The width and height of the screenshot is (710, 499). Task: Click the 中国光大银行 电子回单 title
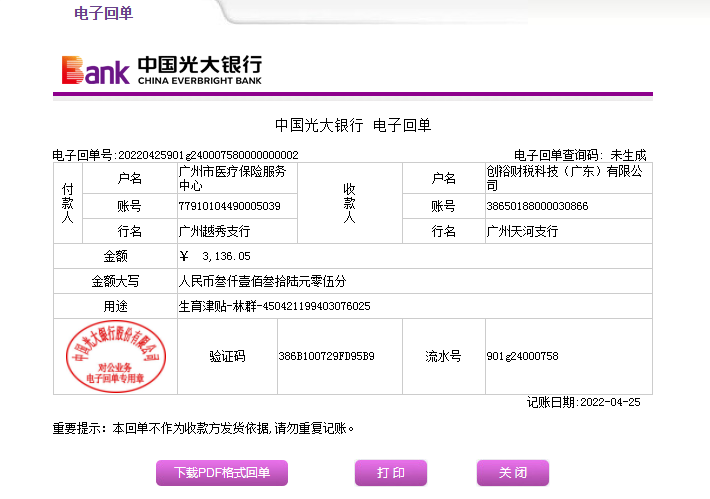coord(353,125)
